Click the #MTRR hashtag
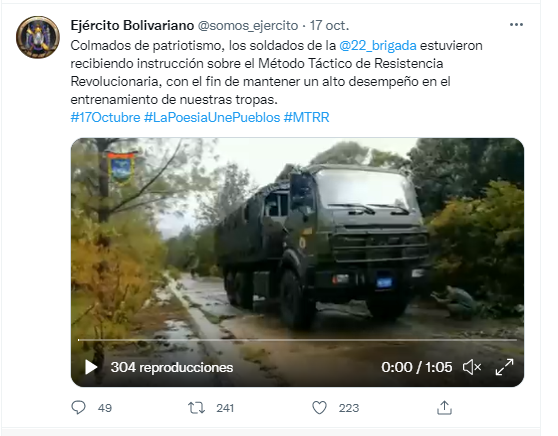Screen dimensions: 558x436 (306, 117)
